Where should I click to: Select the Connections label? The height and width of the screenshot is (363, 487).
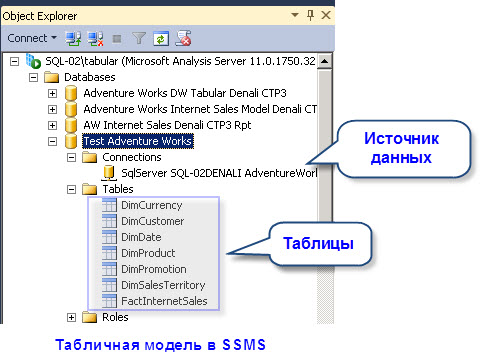tap(132, 157)
